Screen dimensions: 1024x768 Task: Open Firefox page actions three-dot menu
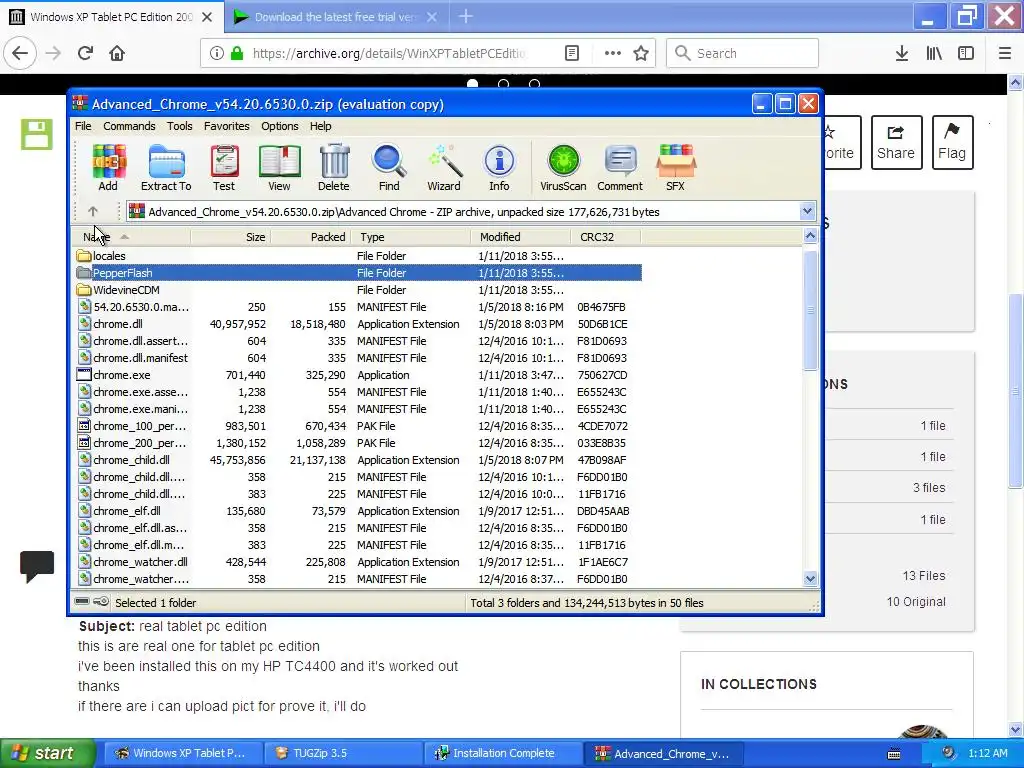[613, 53]
